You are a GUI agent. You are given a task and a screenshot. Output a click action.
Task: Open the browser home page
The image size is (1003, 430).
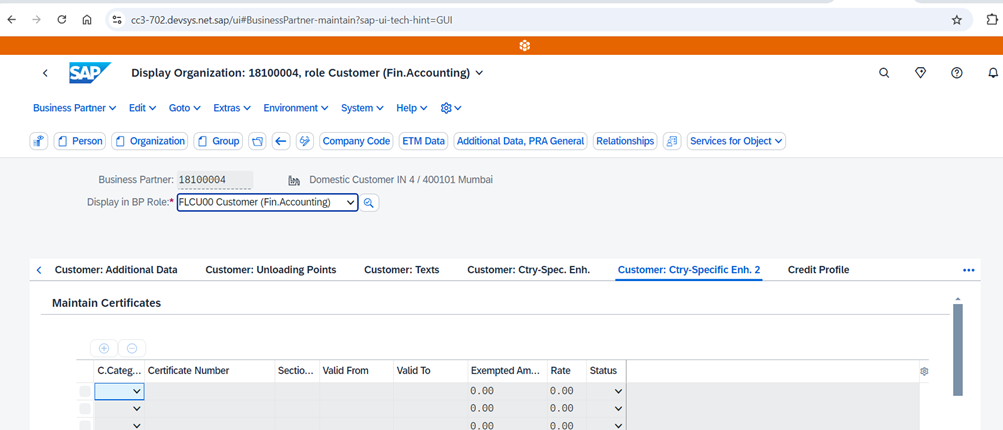87,20
